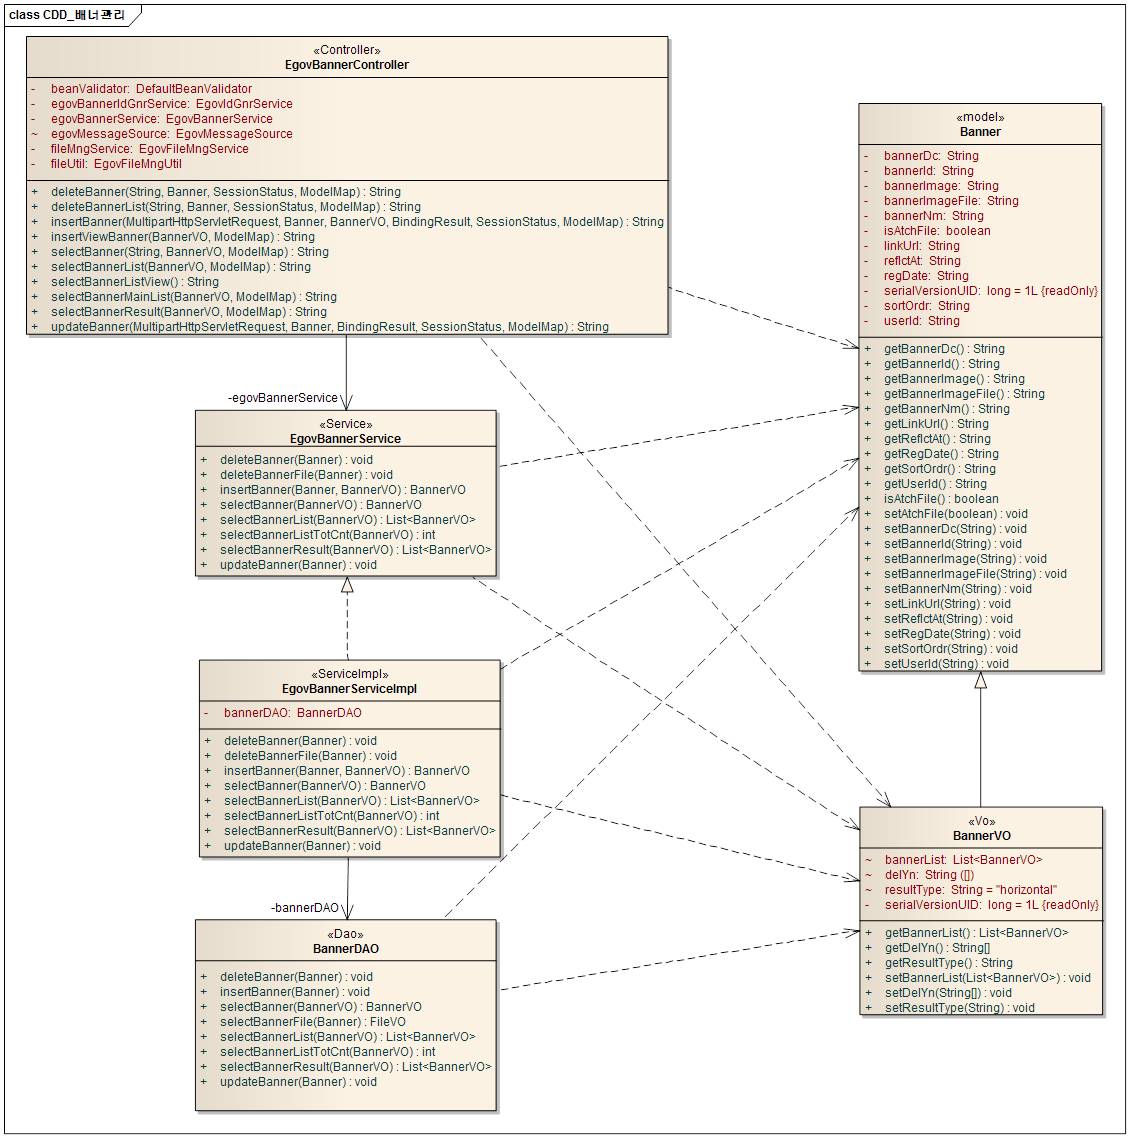This screenshot has width=1130, height=1138.
Task: Click the diagram frame label CDD_배너관리
Action: pyautogui.click(x=68, y=15)
